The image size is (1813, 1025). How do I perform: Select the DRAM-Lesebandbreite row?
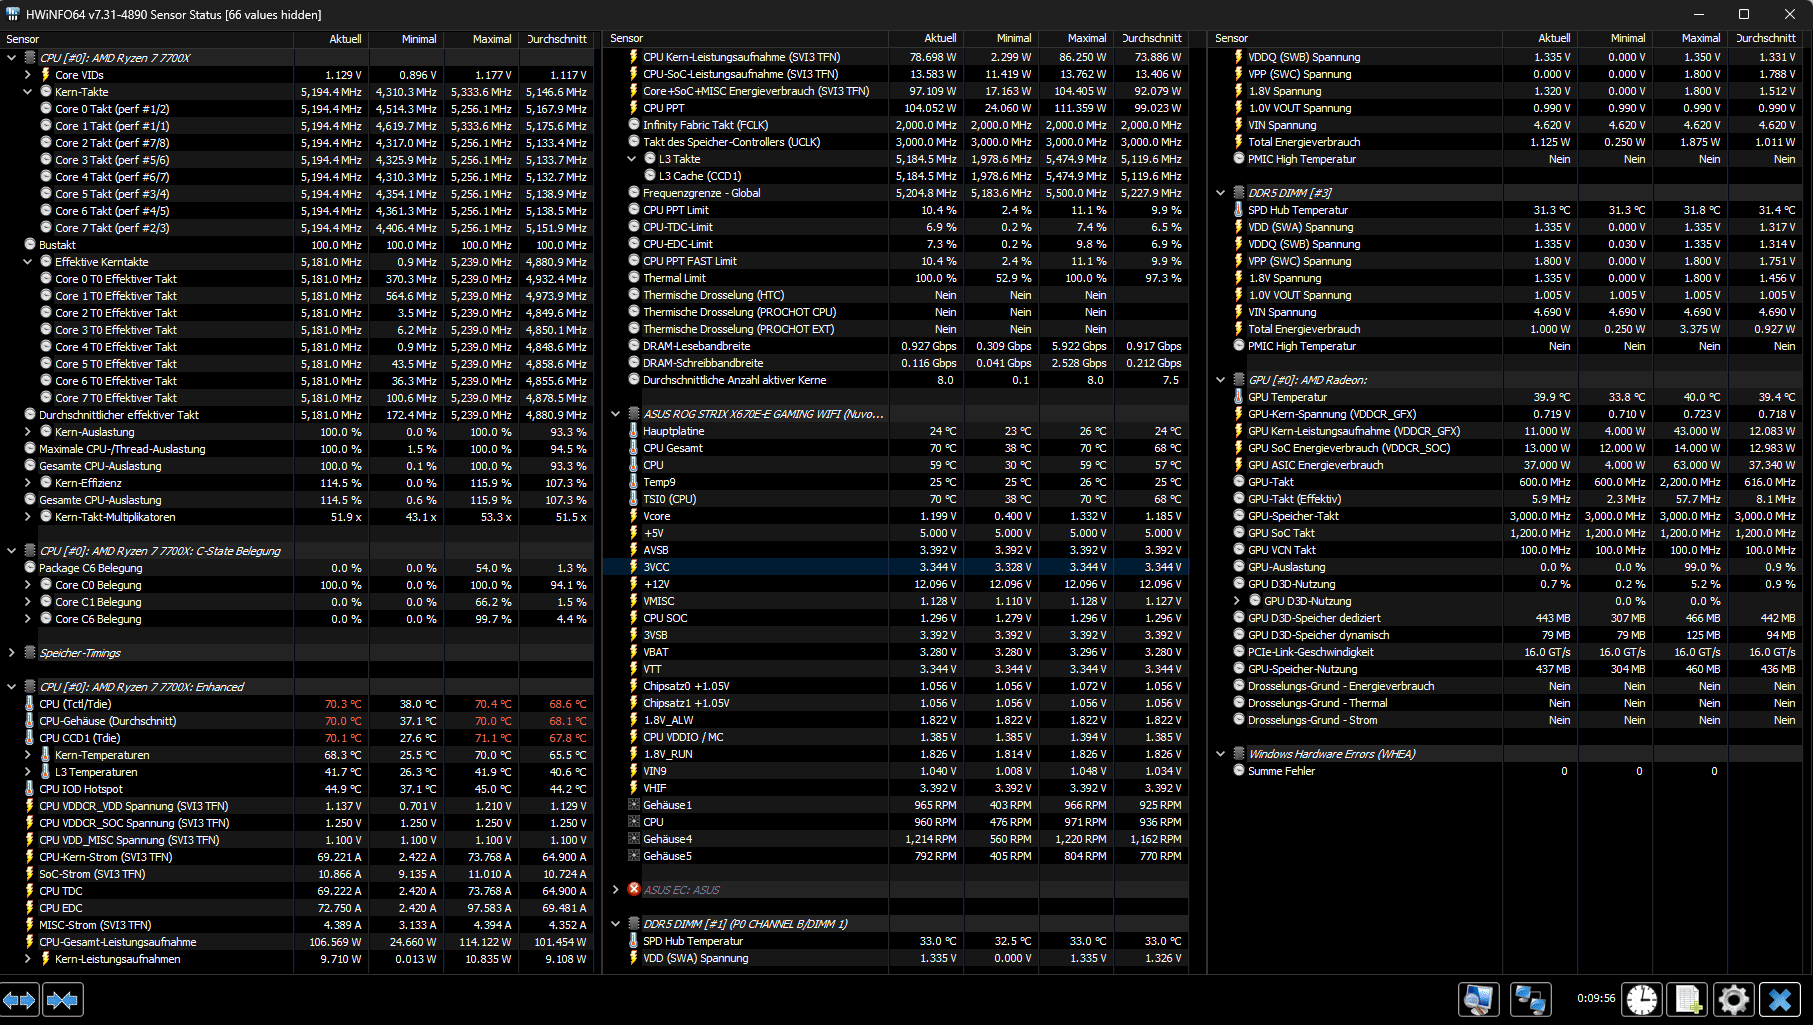[x=895, y=346]
